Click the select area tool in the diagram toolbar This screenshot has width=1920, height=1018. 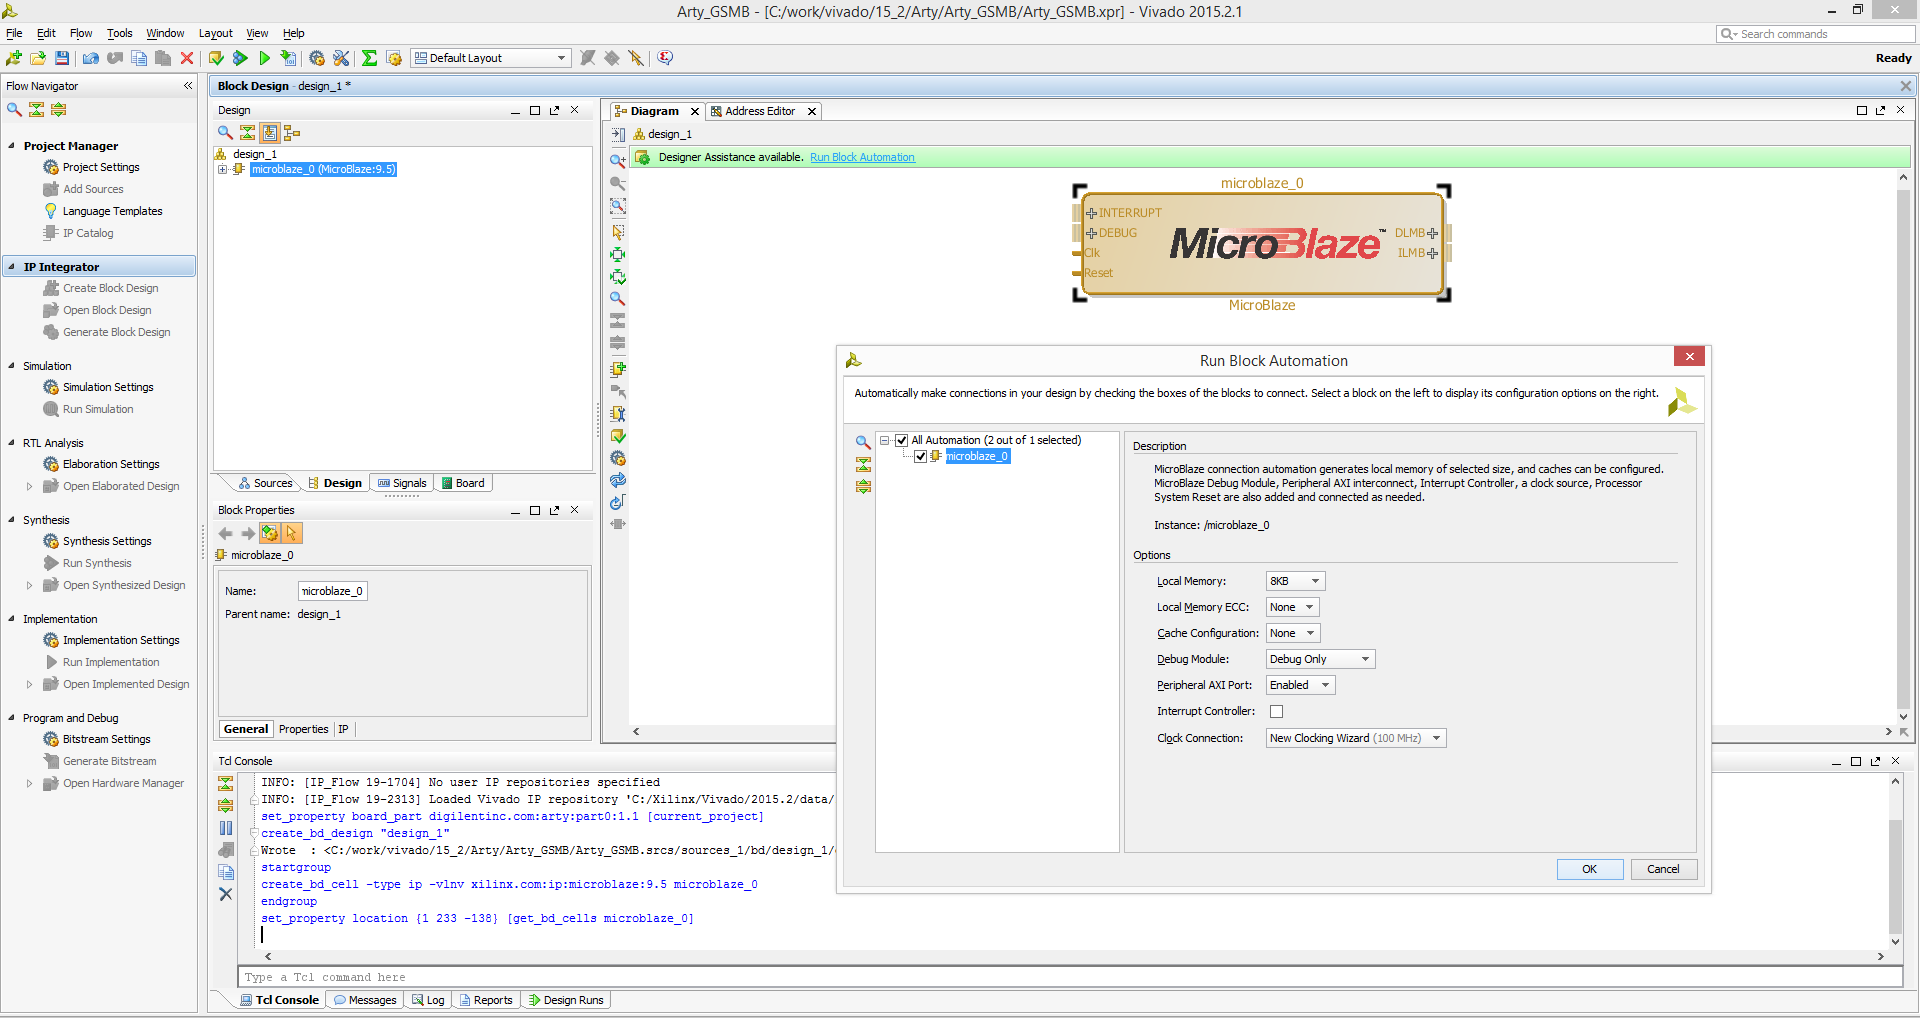click(x=618, y=231)
